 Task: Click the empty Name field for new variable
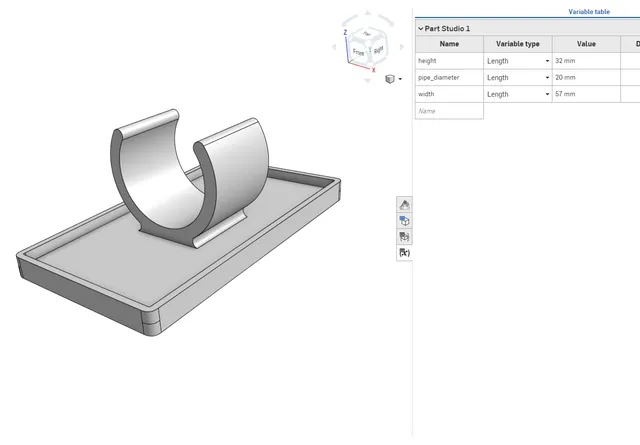pos(449,111)
